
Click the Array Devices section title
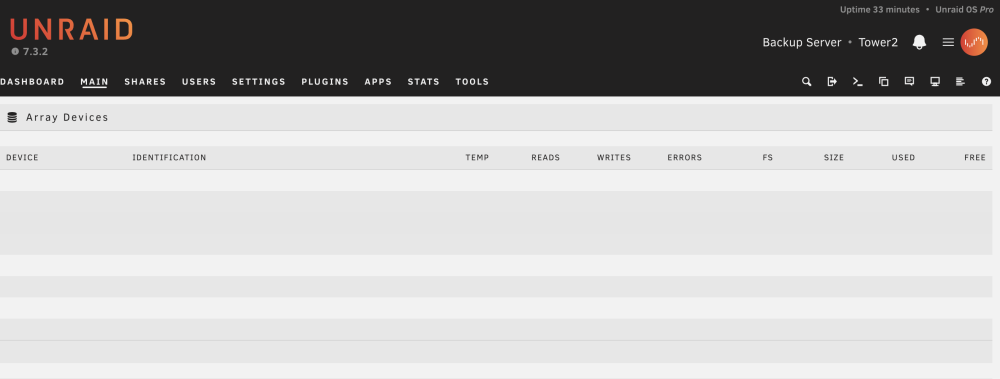67,117
